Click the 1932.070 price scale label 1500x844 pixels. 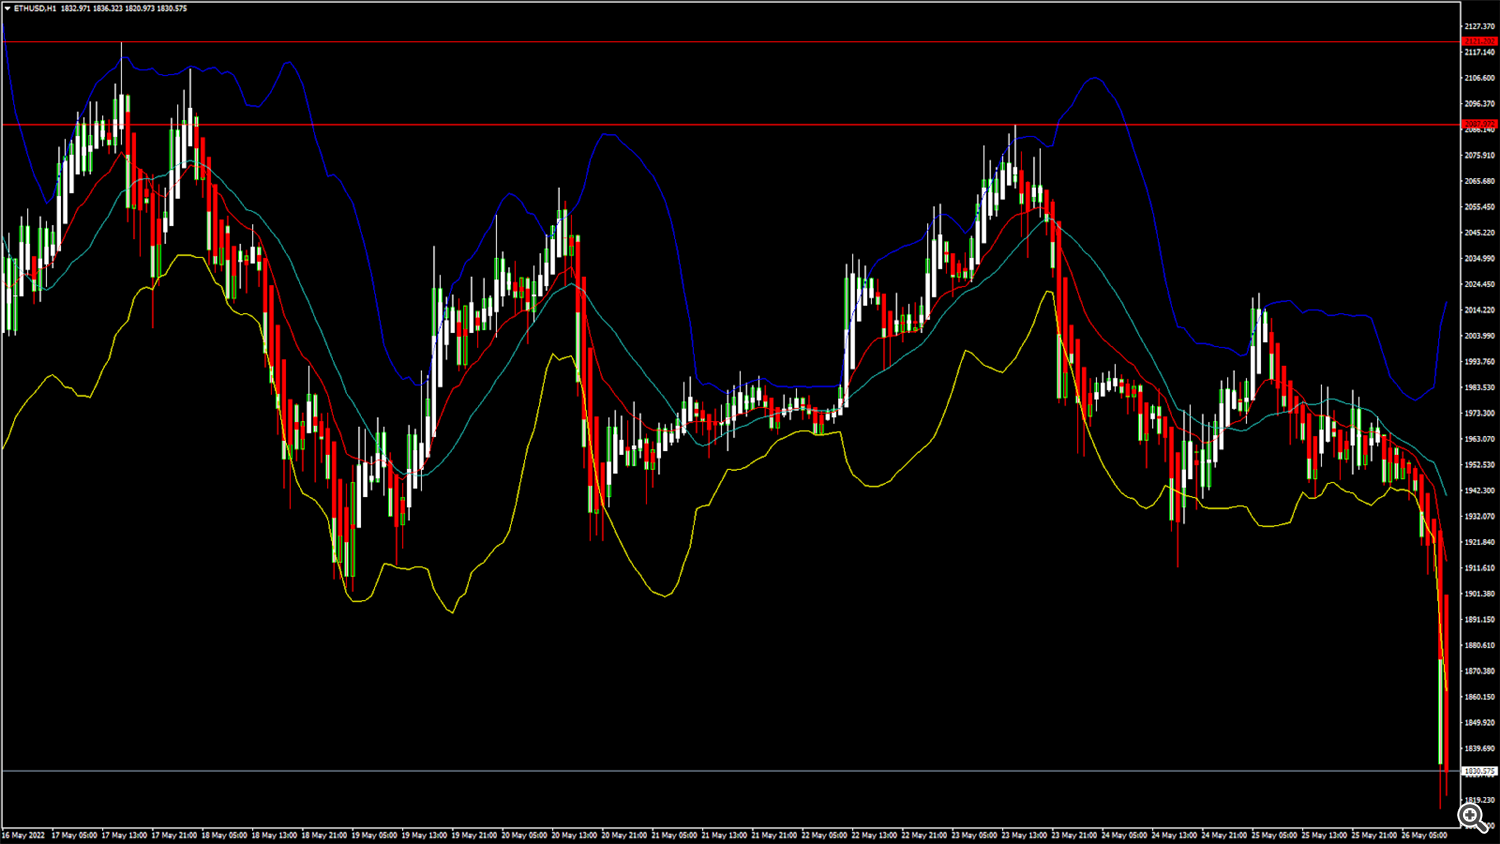coord(1480,516)
